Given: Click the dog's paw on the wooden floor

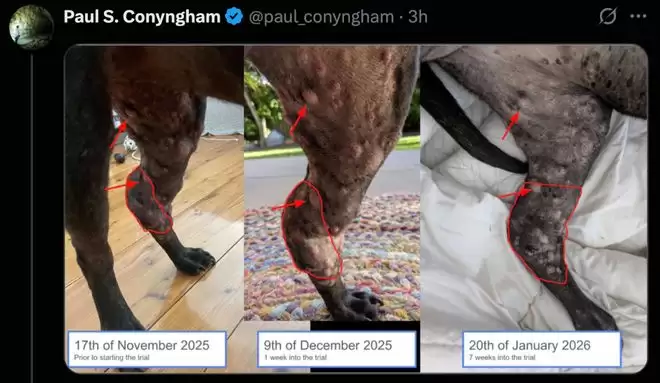Looking at the screenshot, I should [194, 260].
